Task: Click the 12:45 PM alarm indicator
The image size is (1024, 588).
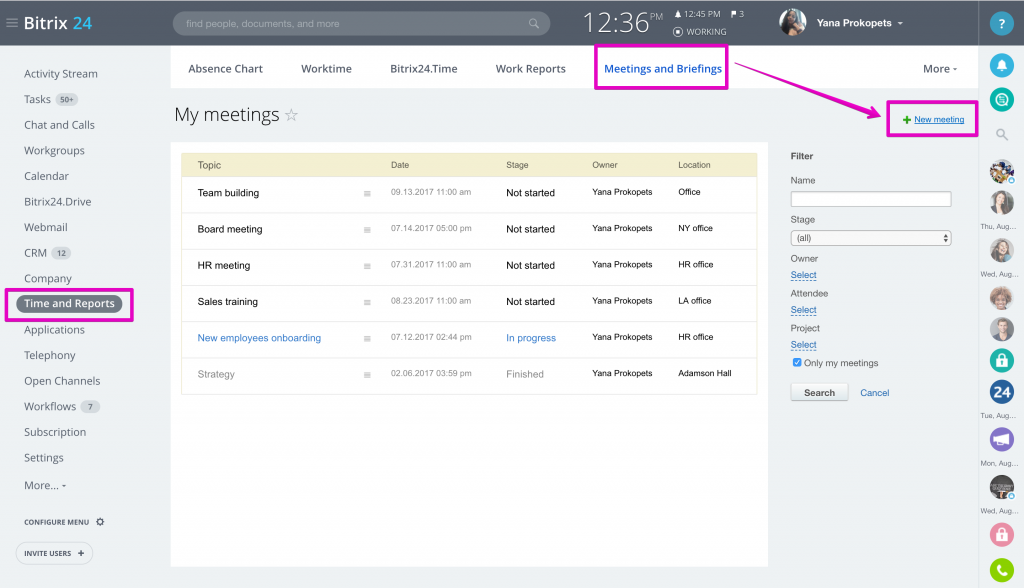Action: pyautogui.click(x=697, y=14)
